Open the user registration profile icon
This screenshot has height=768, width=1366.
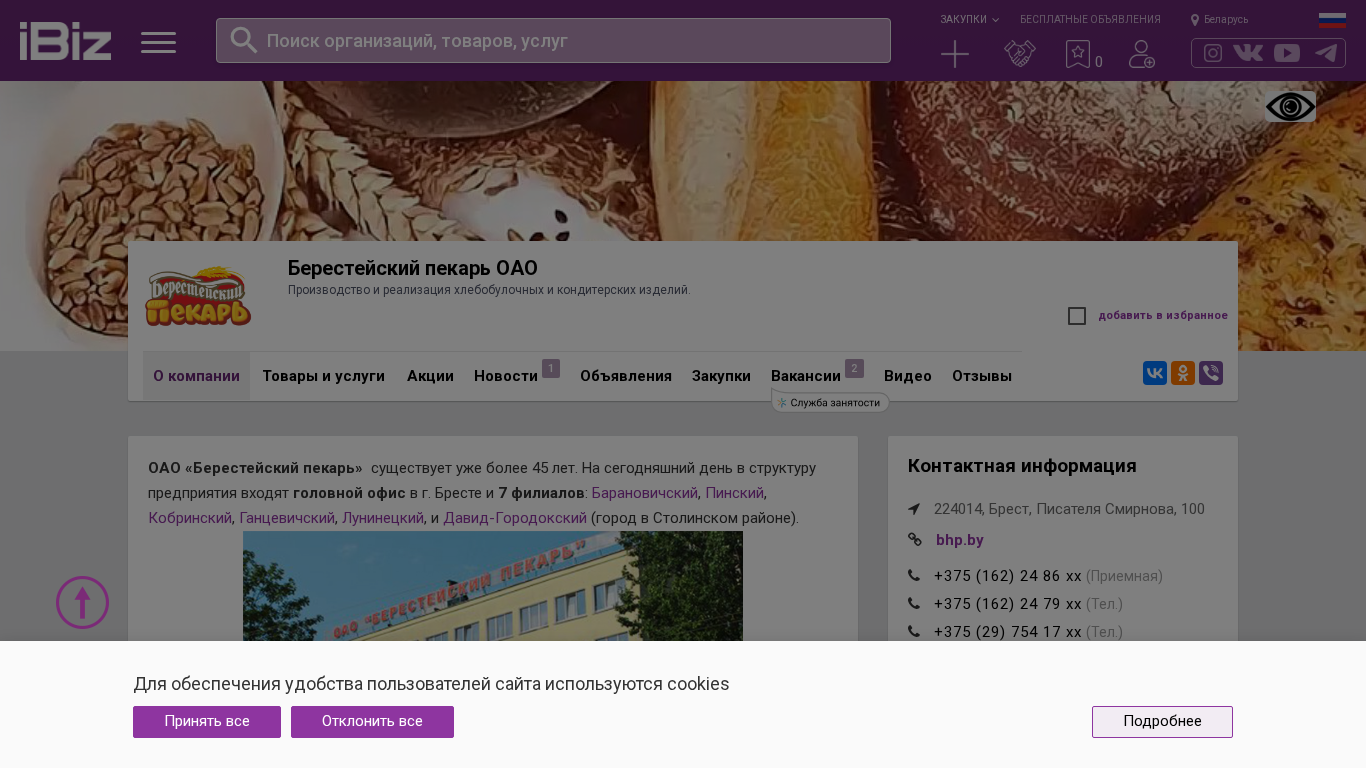[1142, 54]
